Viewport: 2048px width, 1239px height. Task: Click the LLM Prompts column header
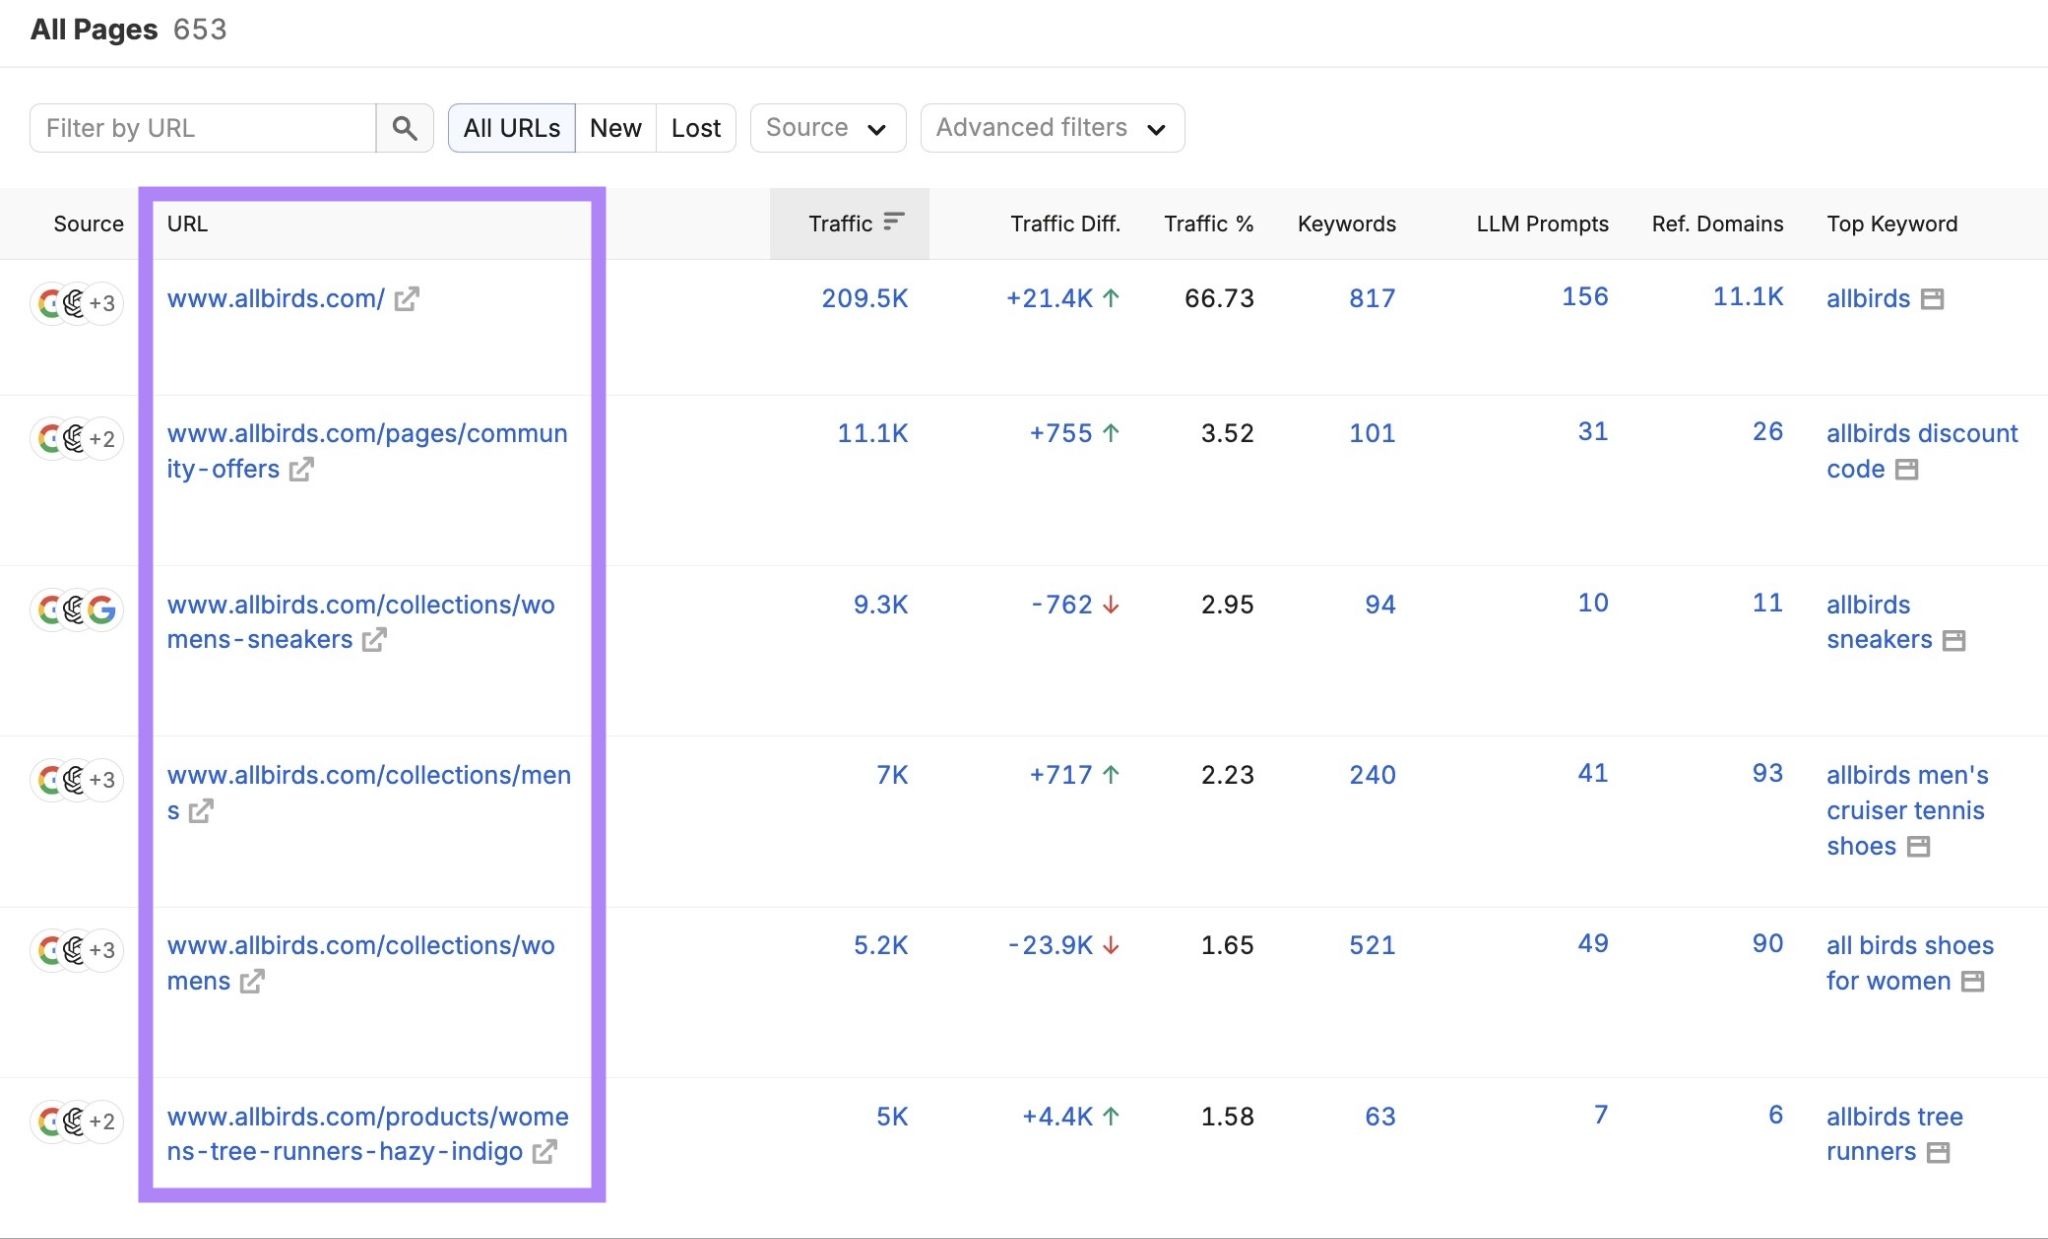tap(1542, 223)
